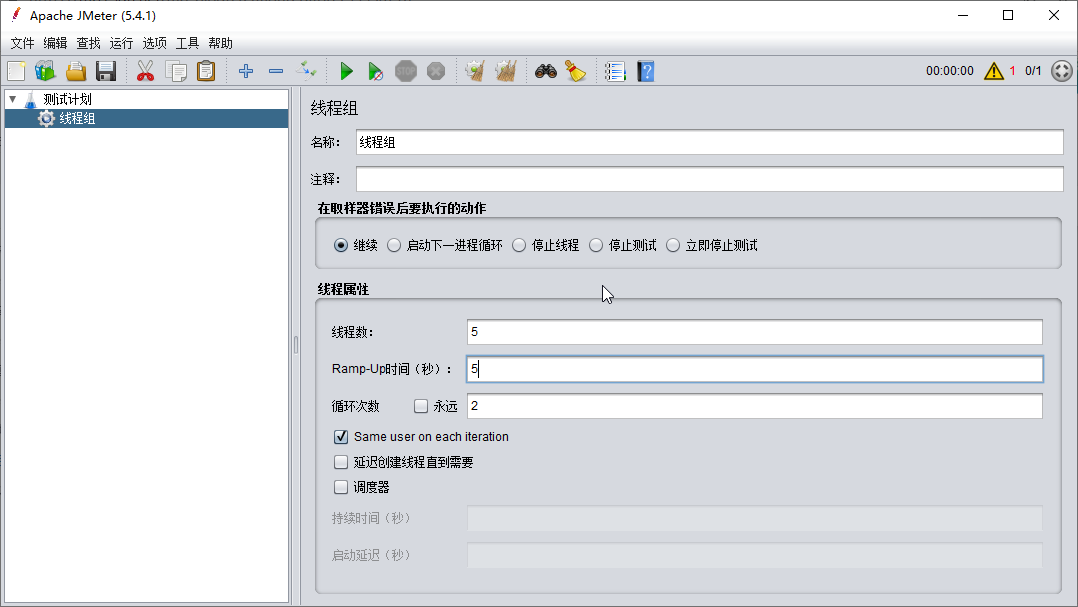This screenshot has height=607, width=1078.
Task: Click the gray Stop icon
Action: tap(406, 71)
